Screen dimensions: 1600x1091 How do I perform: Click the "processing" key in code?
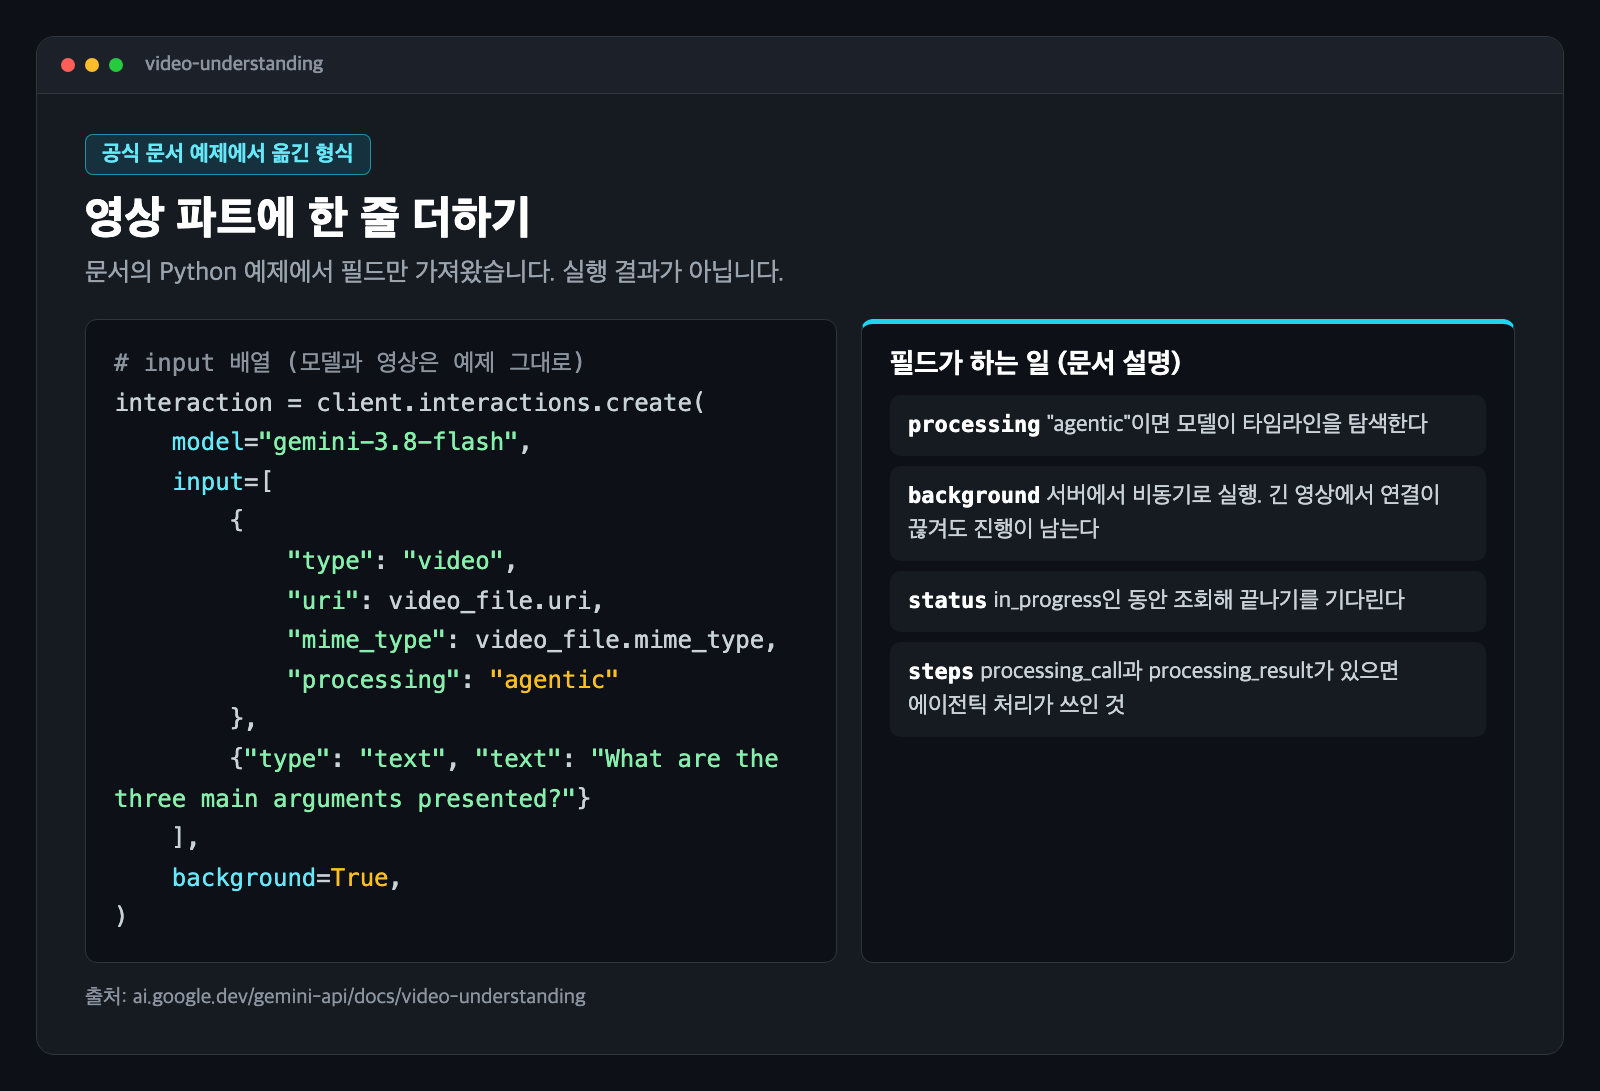[373, 680]
